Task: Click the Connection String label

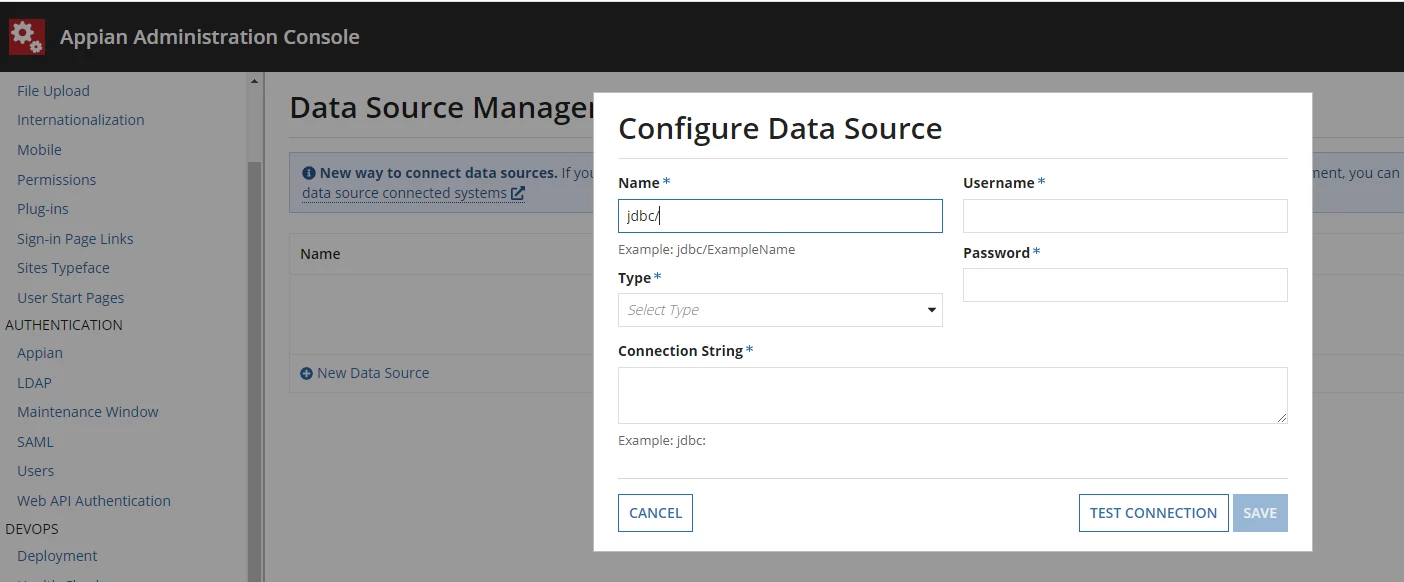Action: point(680,351)
